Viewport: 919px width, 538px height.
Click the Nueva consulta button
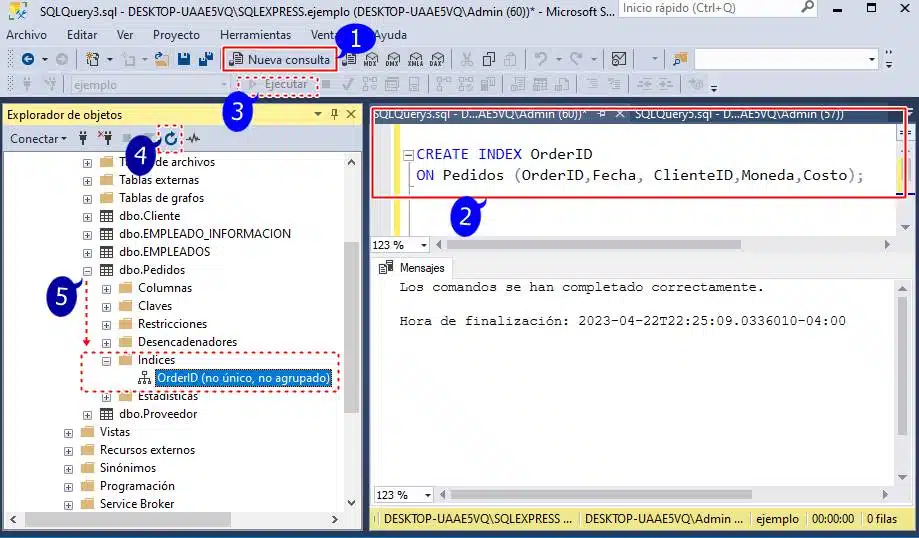tap(280, 59)
